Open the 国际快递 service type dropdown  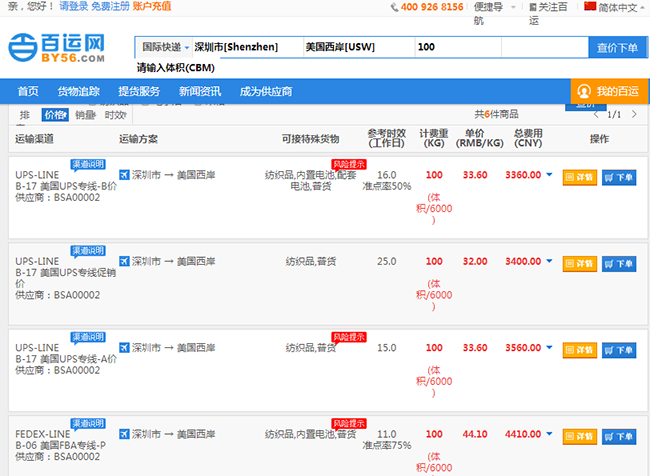tap(162, 47)
